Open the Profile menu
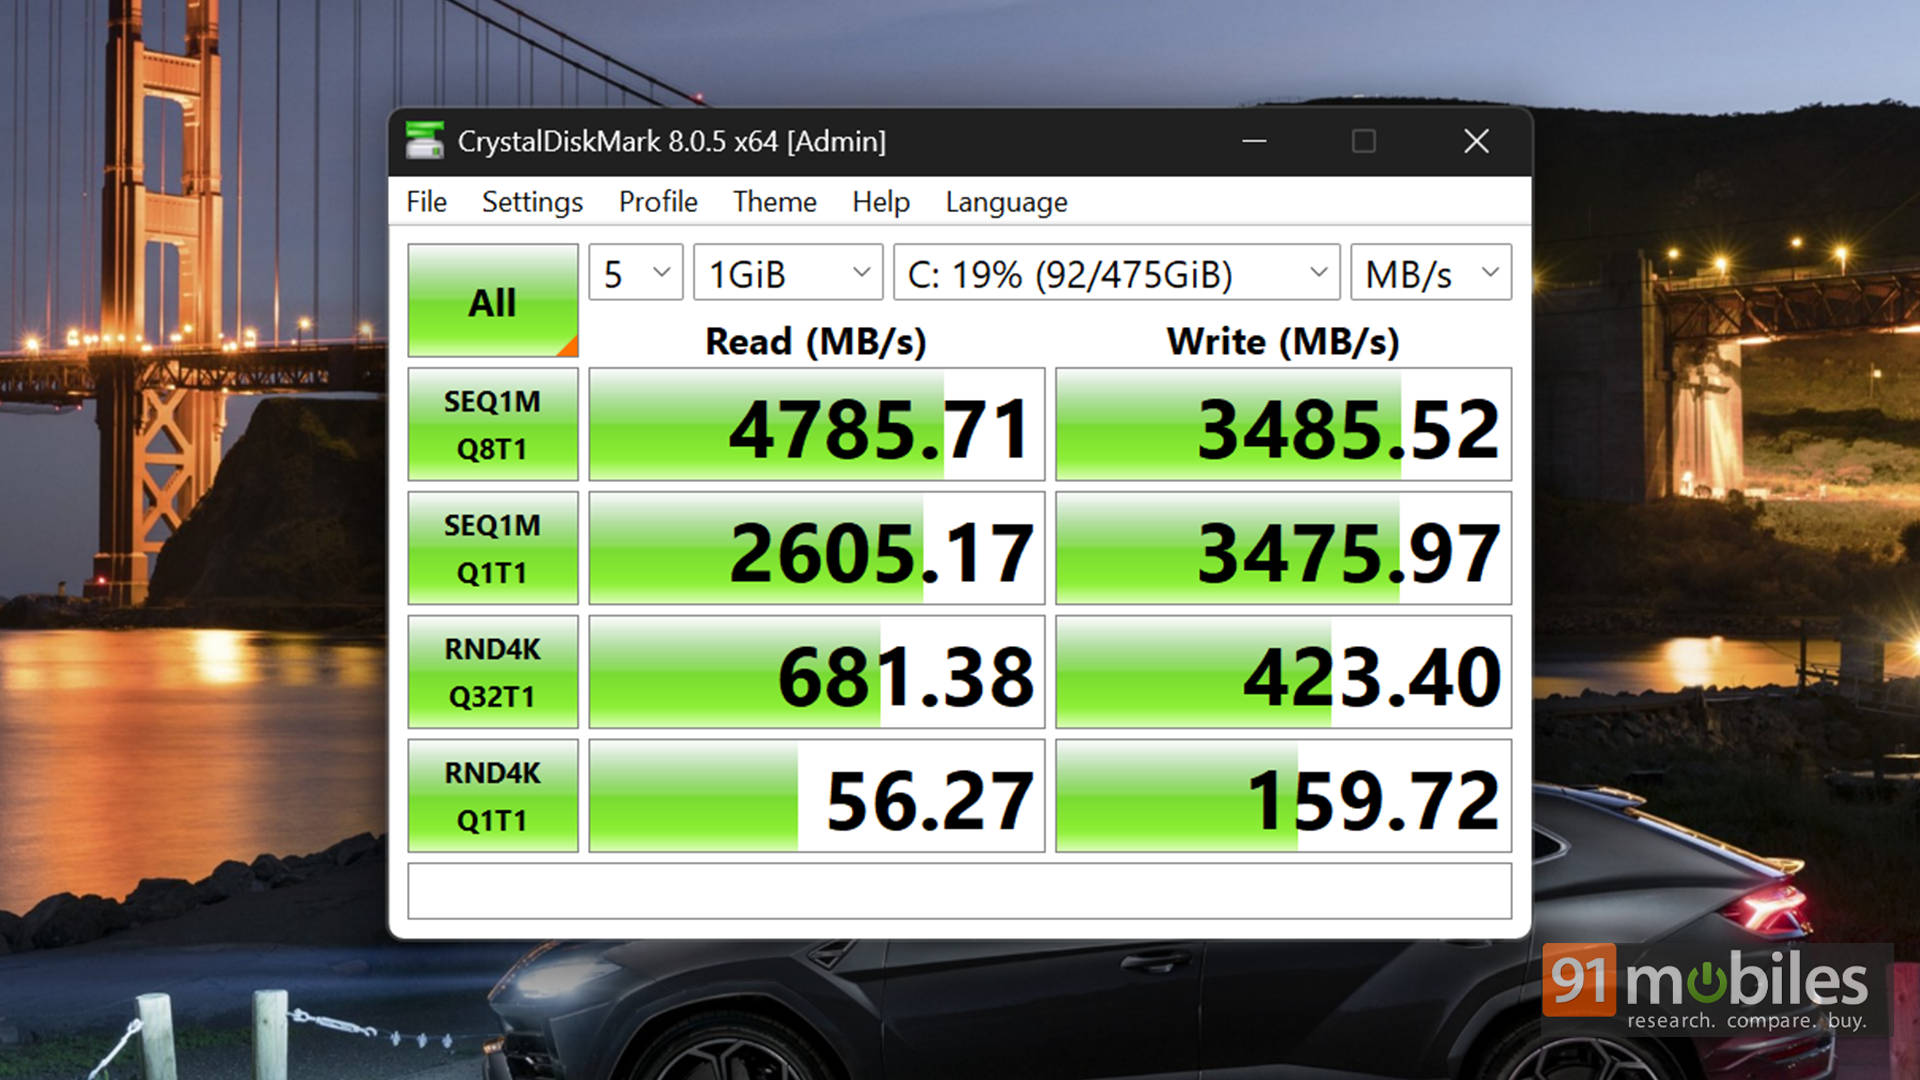 658,202
